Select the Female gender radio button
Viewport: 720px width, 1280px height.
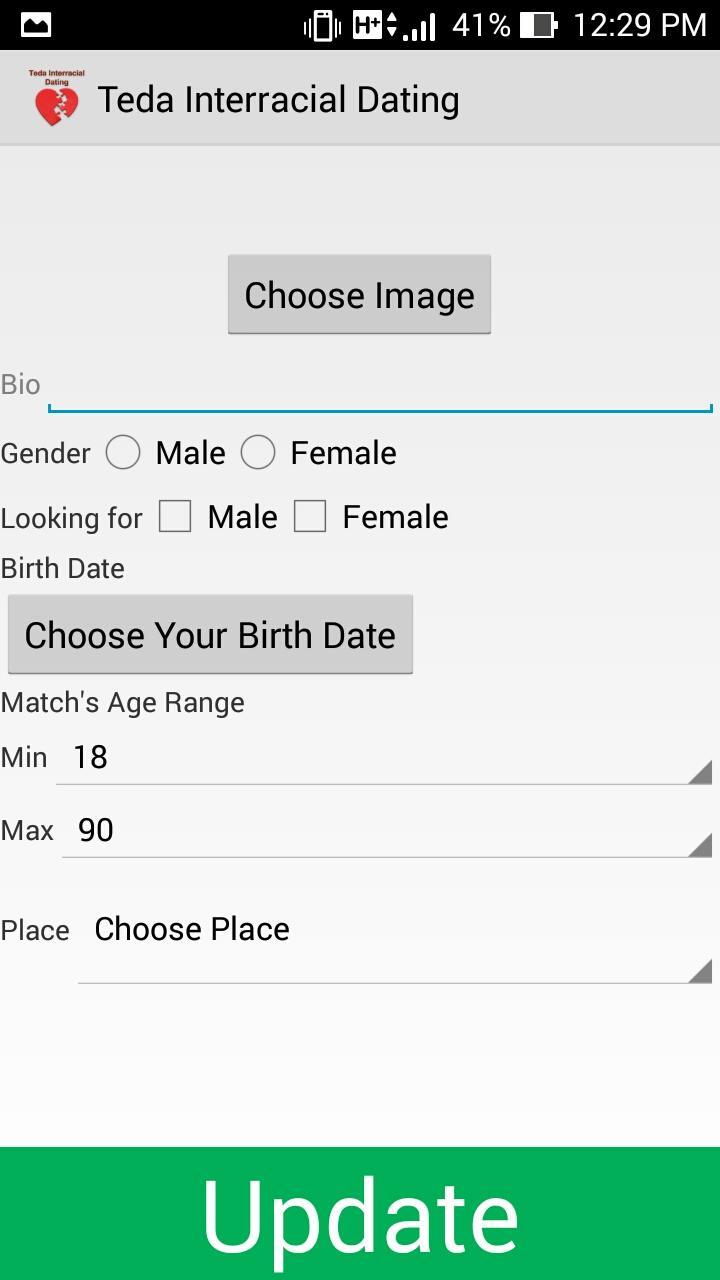258,453
